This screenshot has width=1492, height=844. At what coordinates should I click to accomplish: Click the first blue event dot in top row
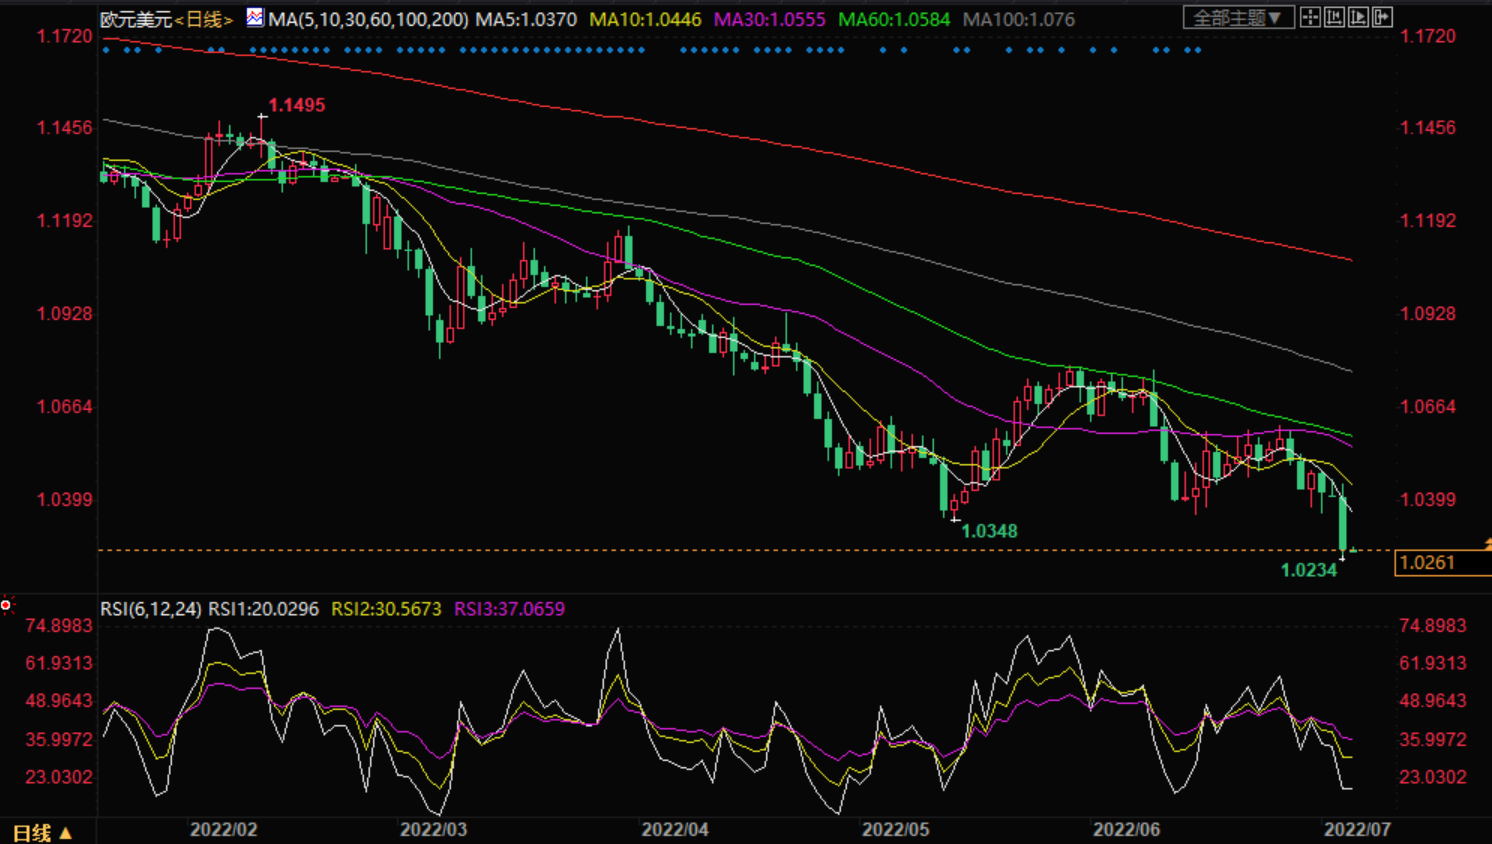[x=106, y=50]
